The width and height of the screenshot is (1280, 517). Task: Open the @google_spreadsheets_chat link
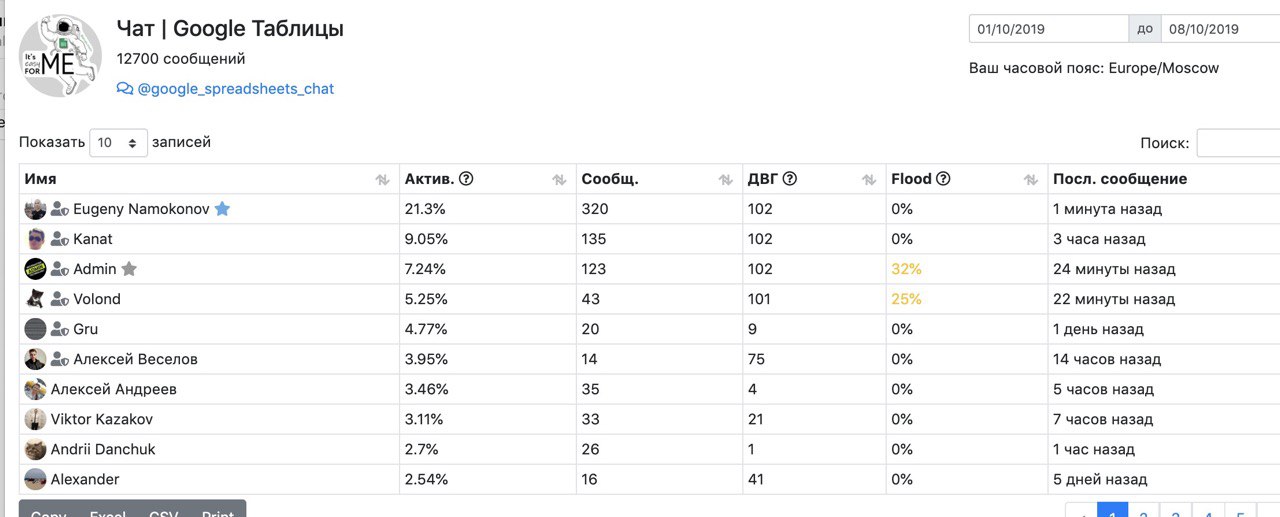[235, 89]
